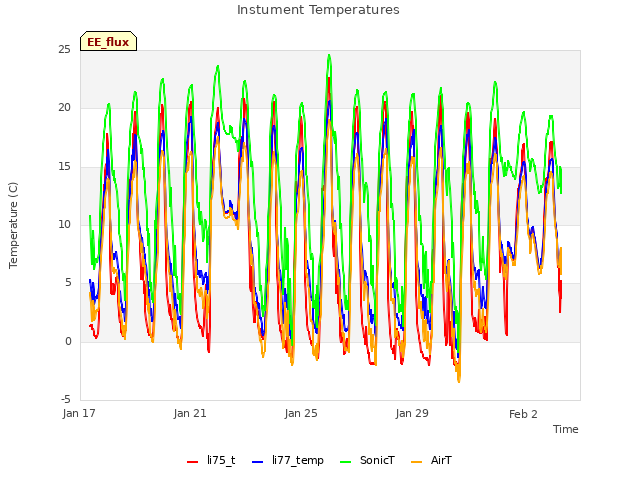Viewport: 640px width, 480px height.
Task: Click the red li75_t legend color marker
Action: [x=192, y=462]
